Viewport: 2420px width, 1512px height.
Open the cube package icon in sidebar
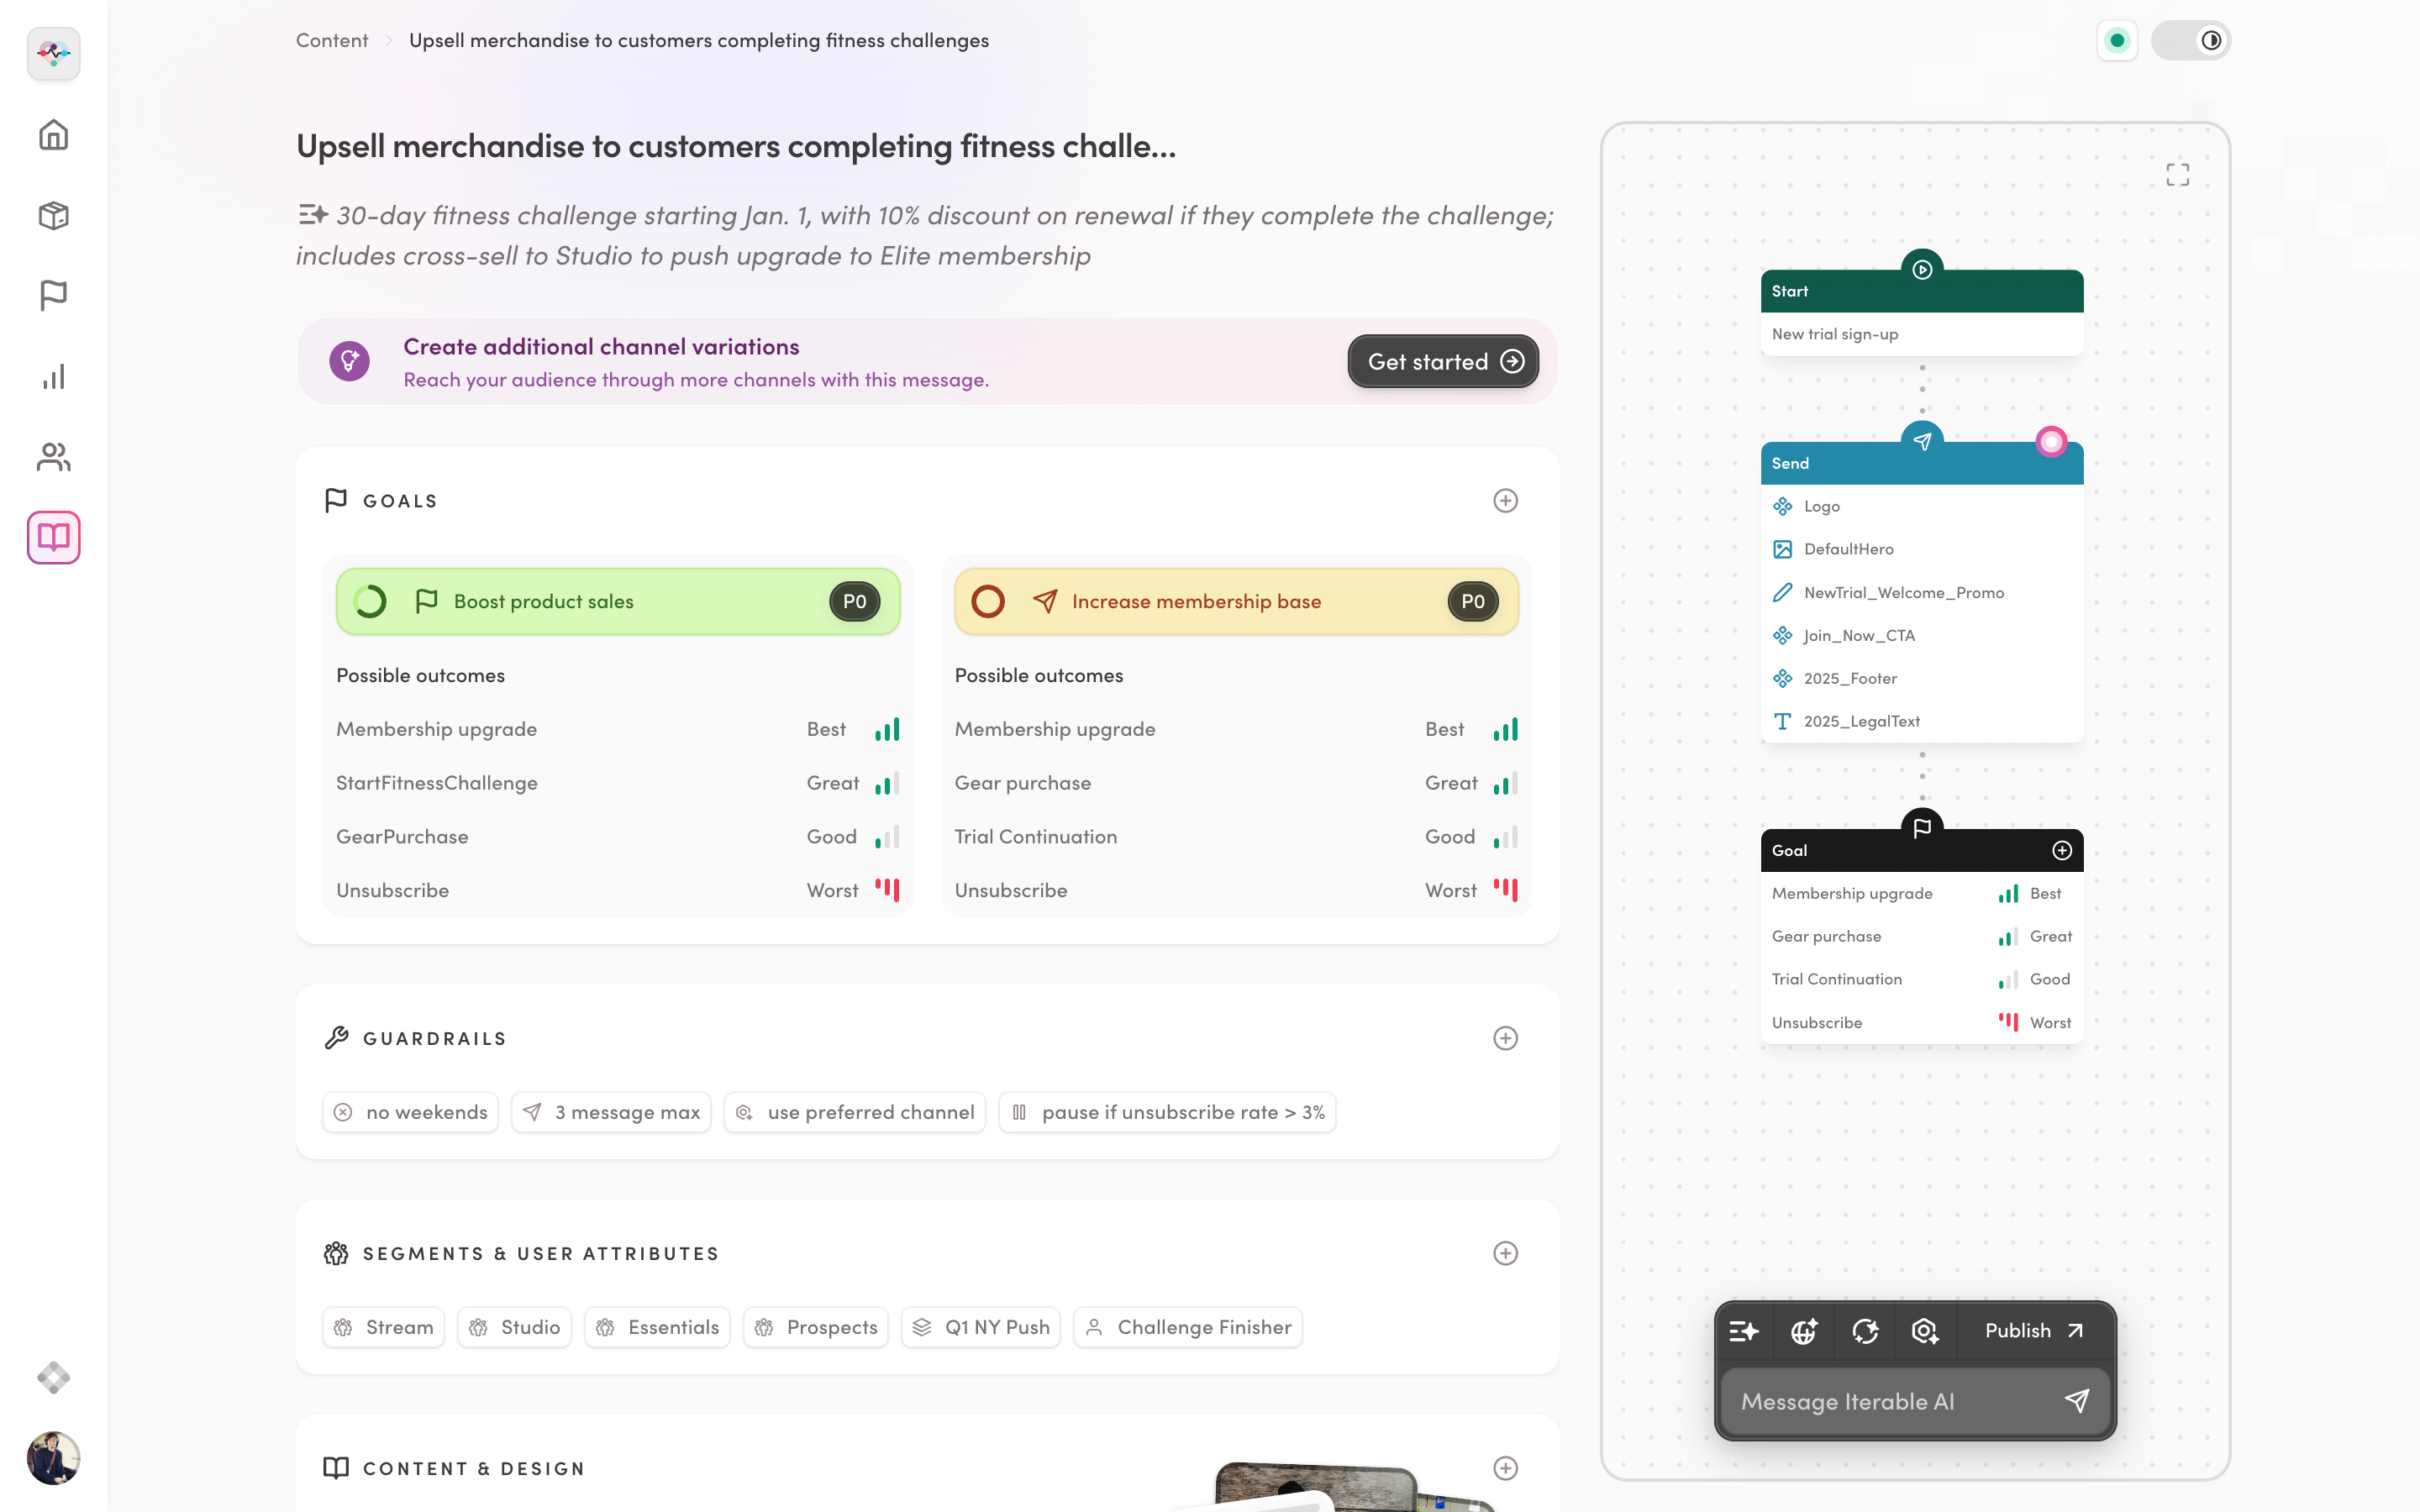pos(54,215)
